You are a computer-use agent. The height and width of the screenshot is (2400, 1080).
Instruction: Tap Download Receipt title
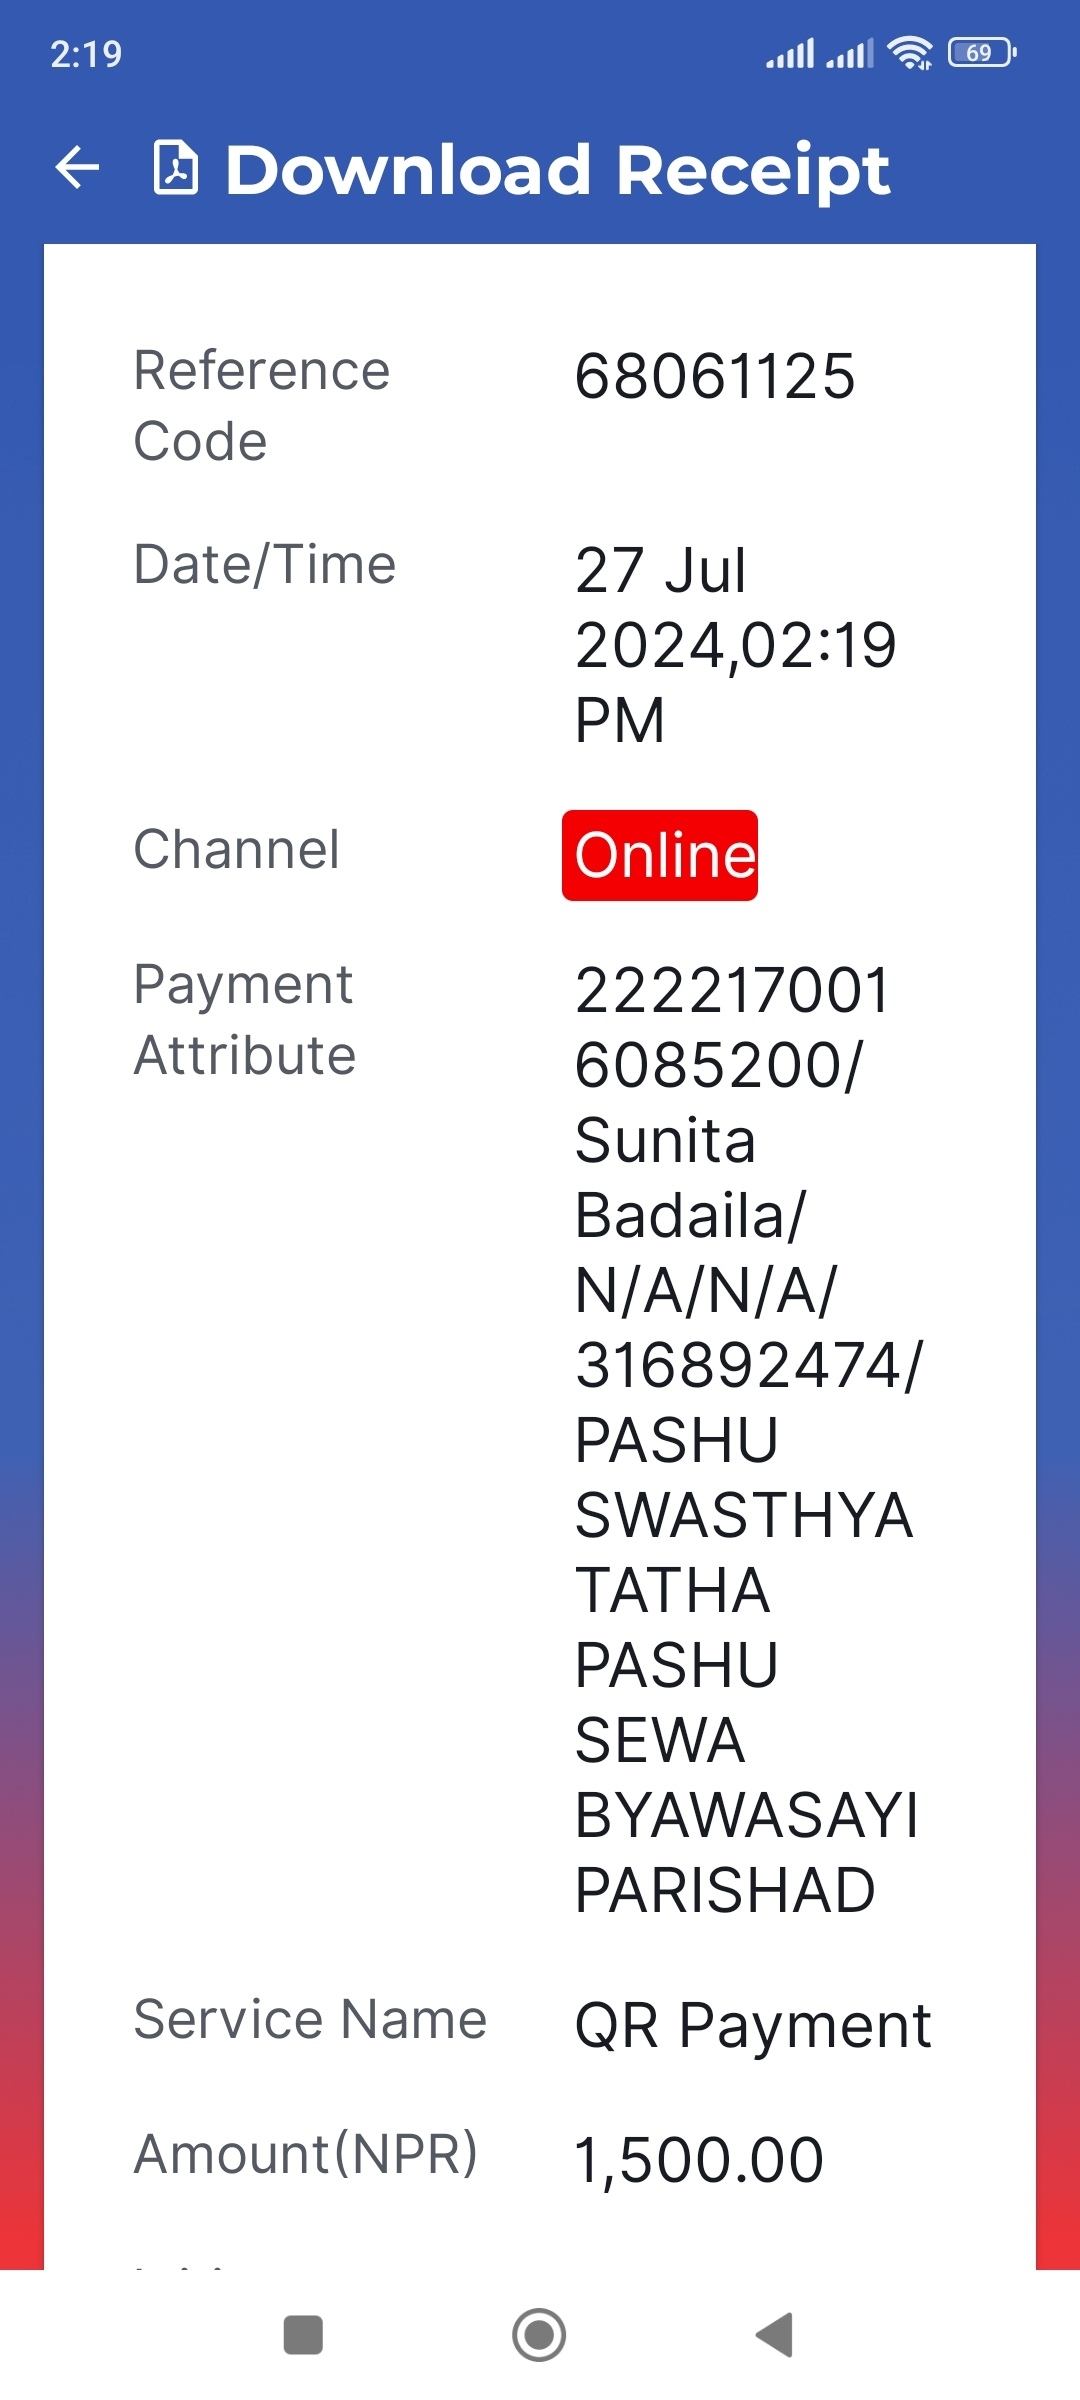(x=557, y=169)
